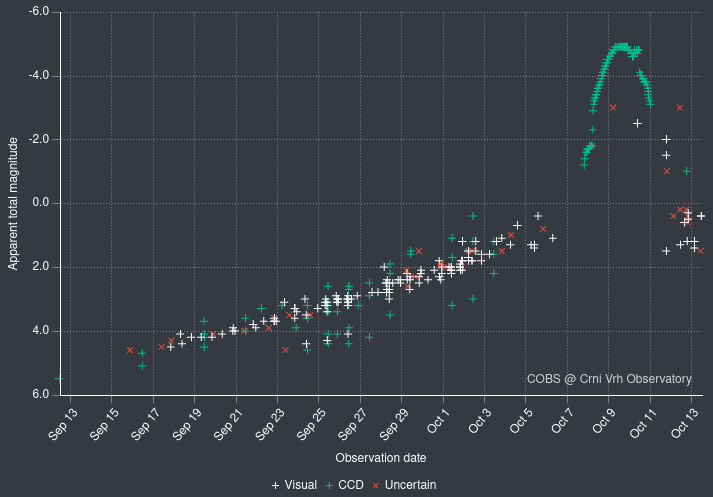Click the Oct 1 x-axis label
The width and height of the screenshot is (713, 497).
pos(438,421)
